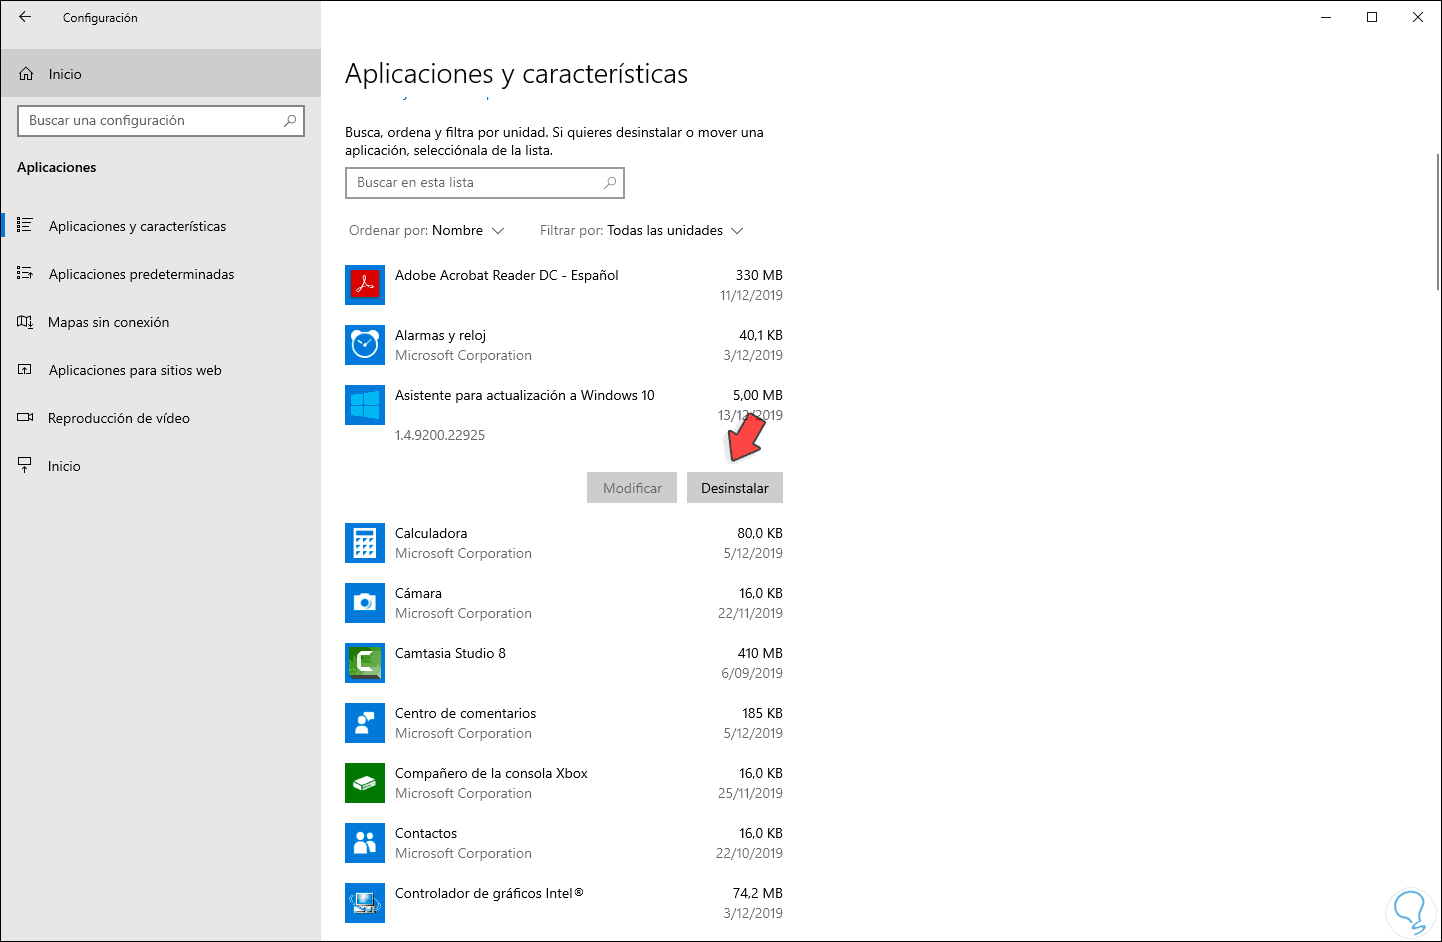Click the Camtasia Studio 8 icon
Viewport: 1442px width, 942px height.
click(x=365, y=663)
